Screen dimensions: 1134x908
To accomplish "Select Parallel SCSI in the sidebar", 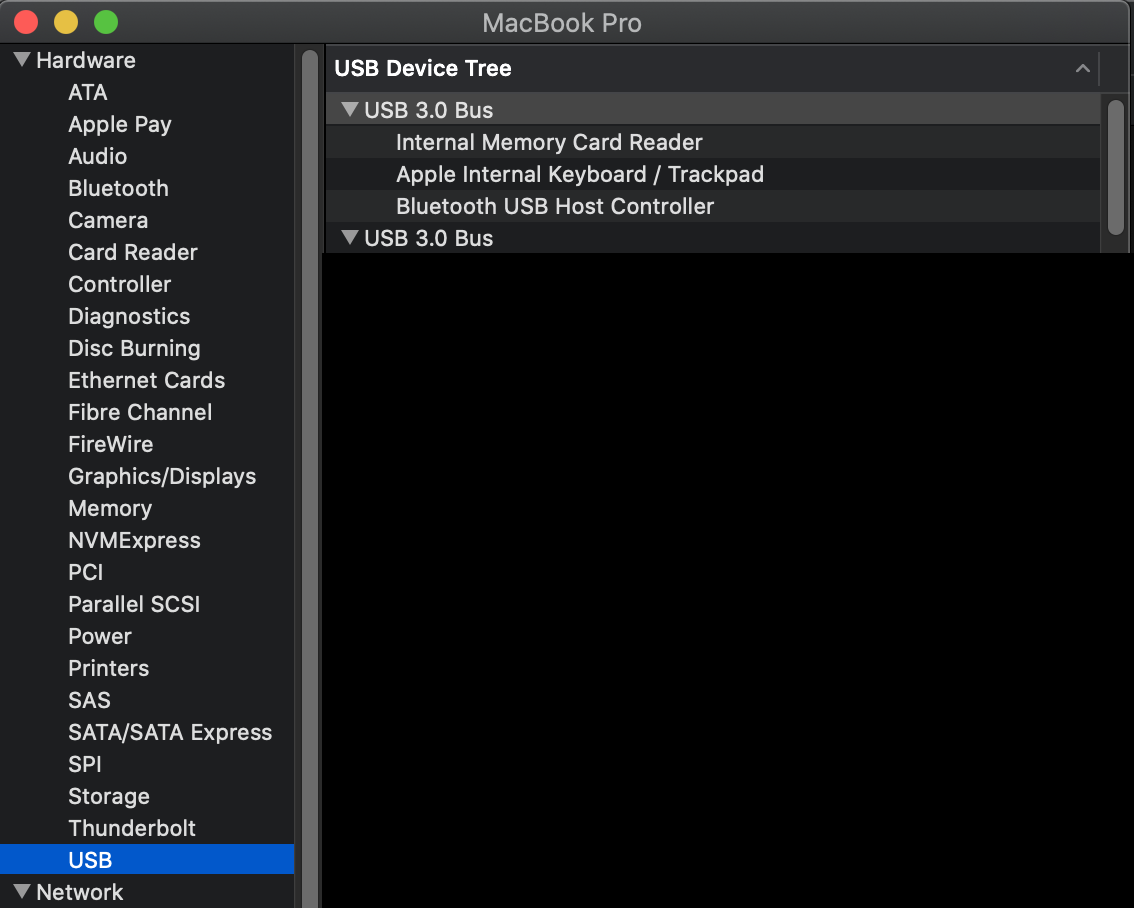I will [x=134, y=604].
